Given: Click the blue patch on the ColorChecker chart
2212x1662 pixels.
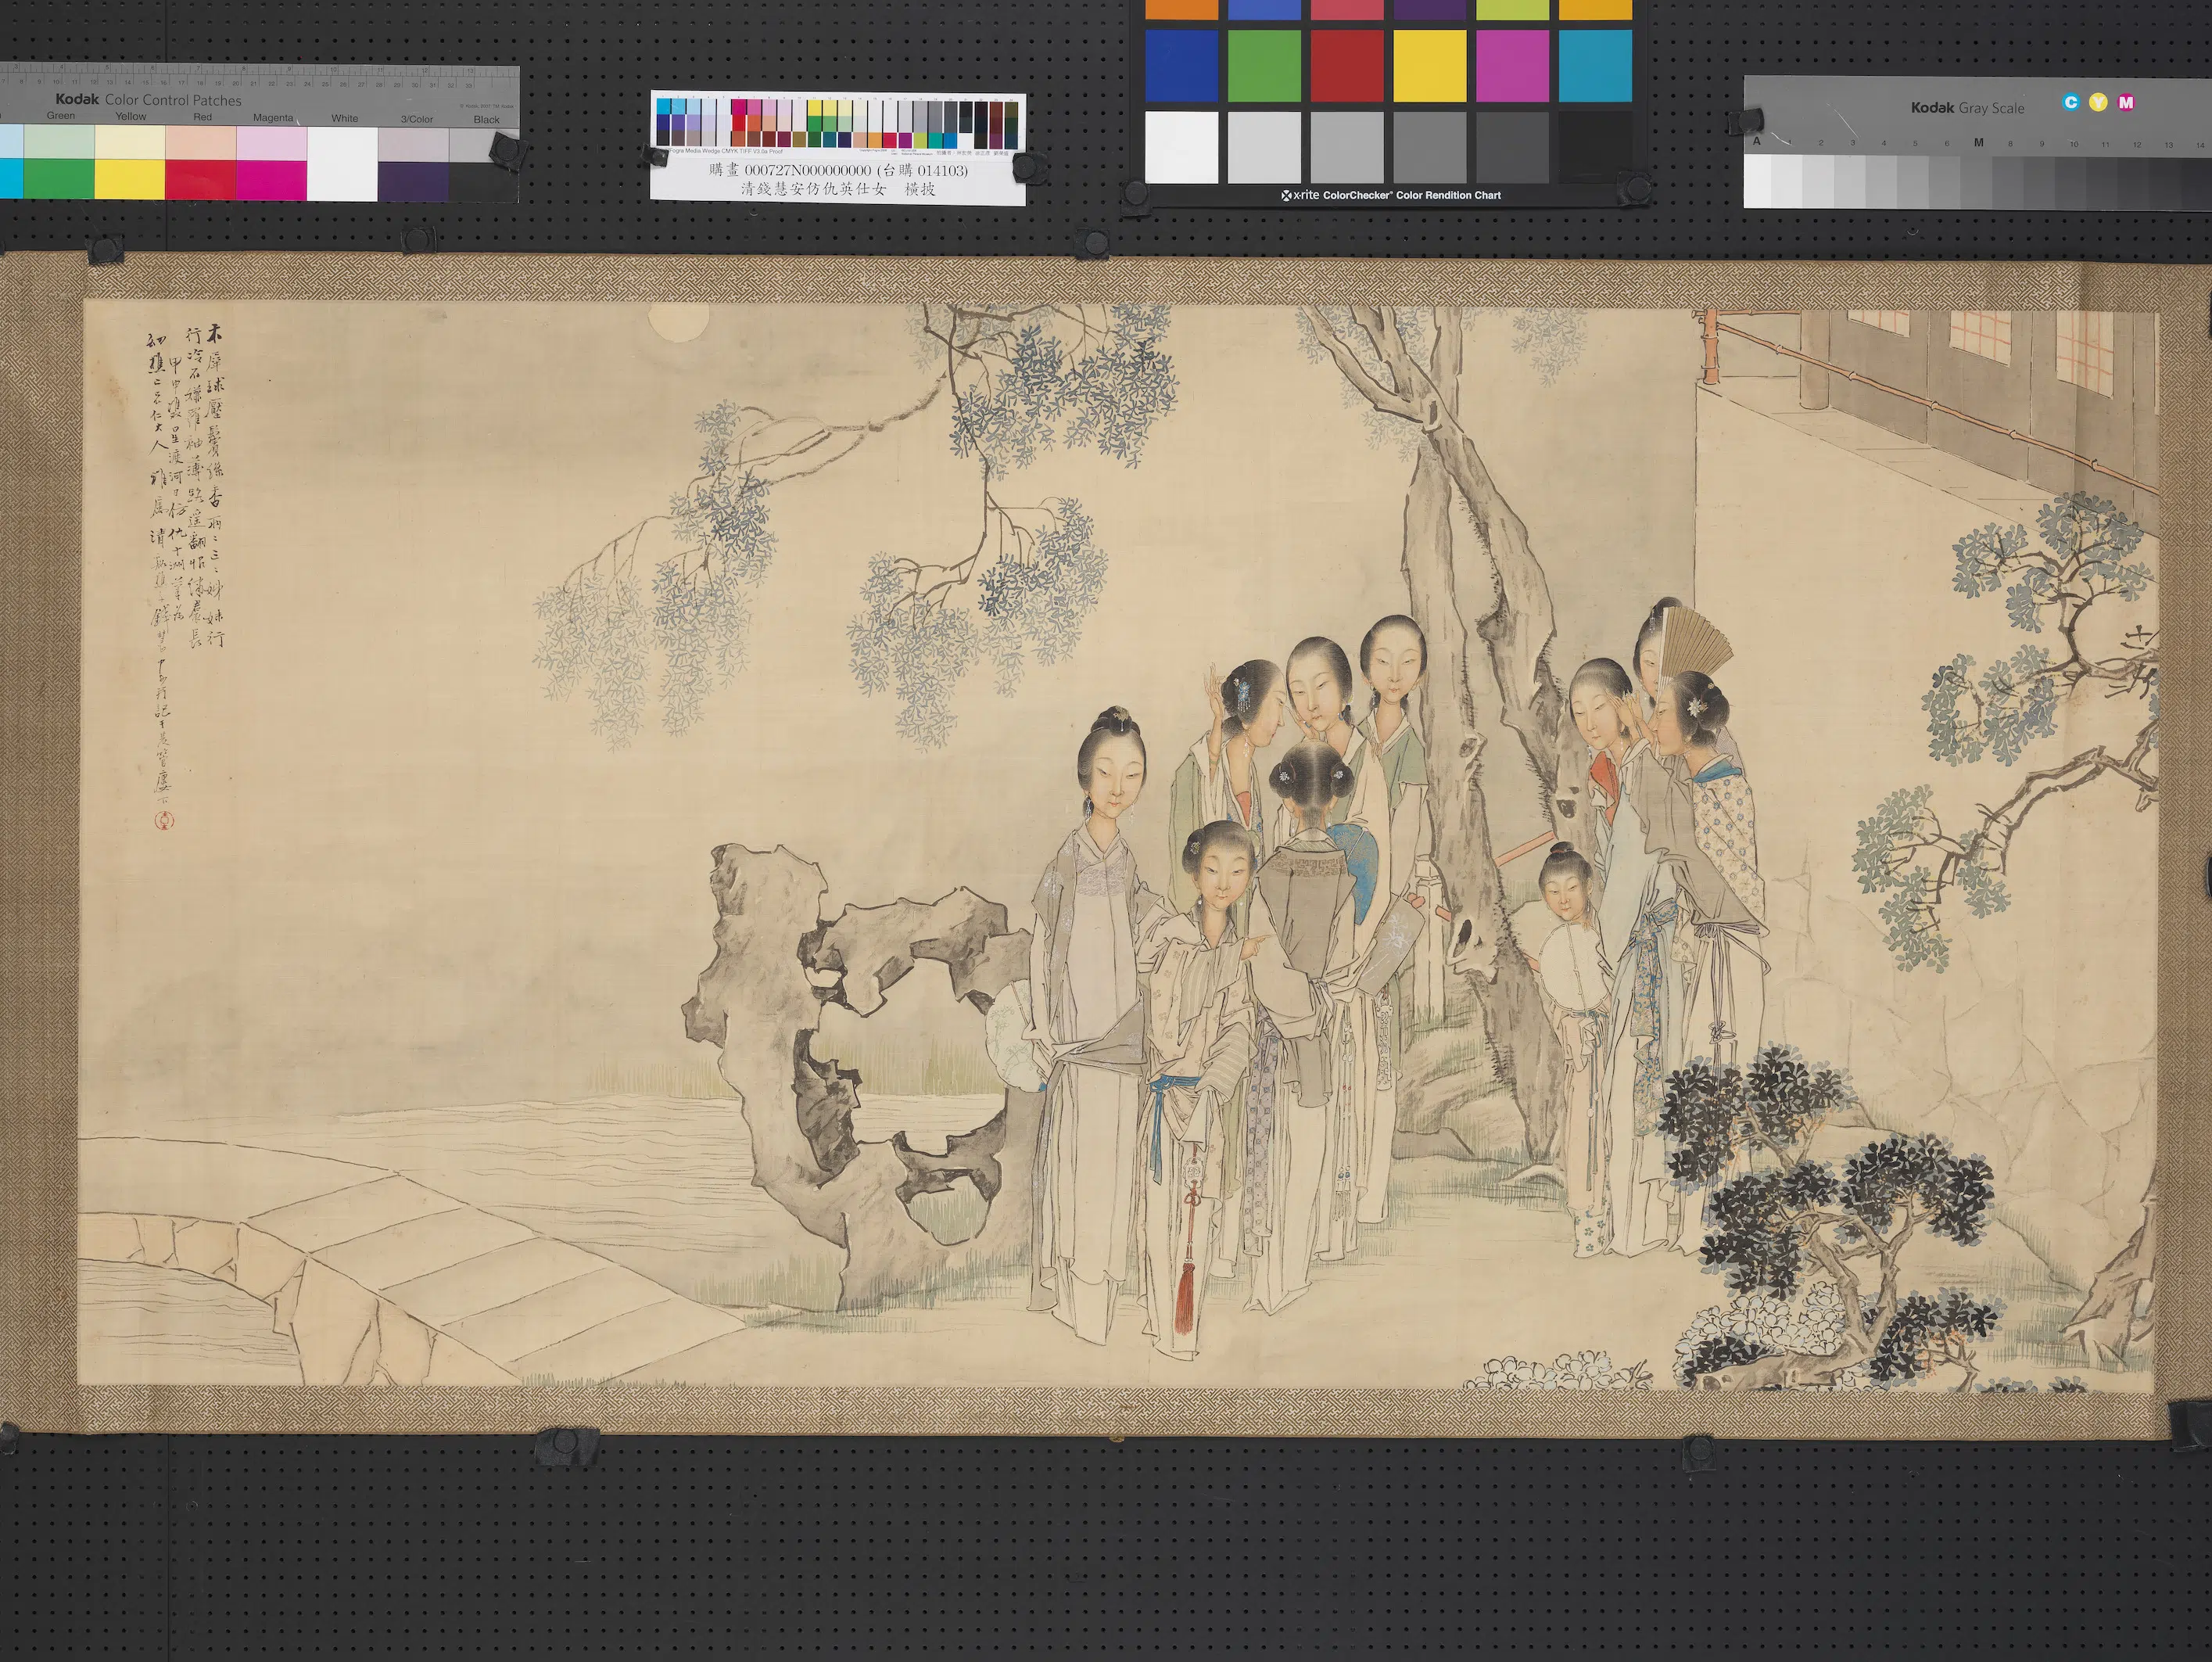Looking at the screenshot, I should click(x=1181, y=65).
